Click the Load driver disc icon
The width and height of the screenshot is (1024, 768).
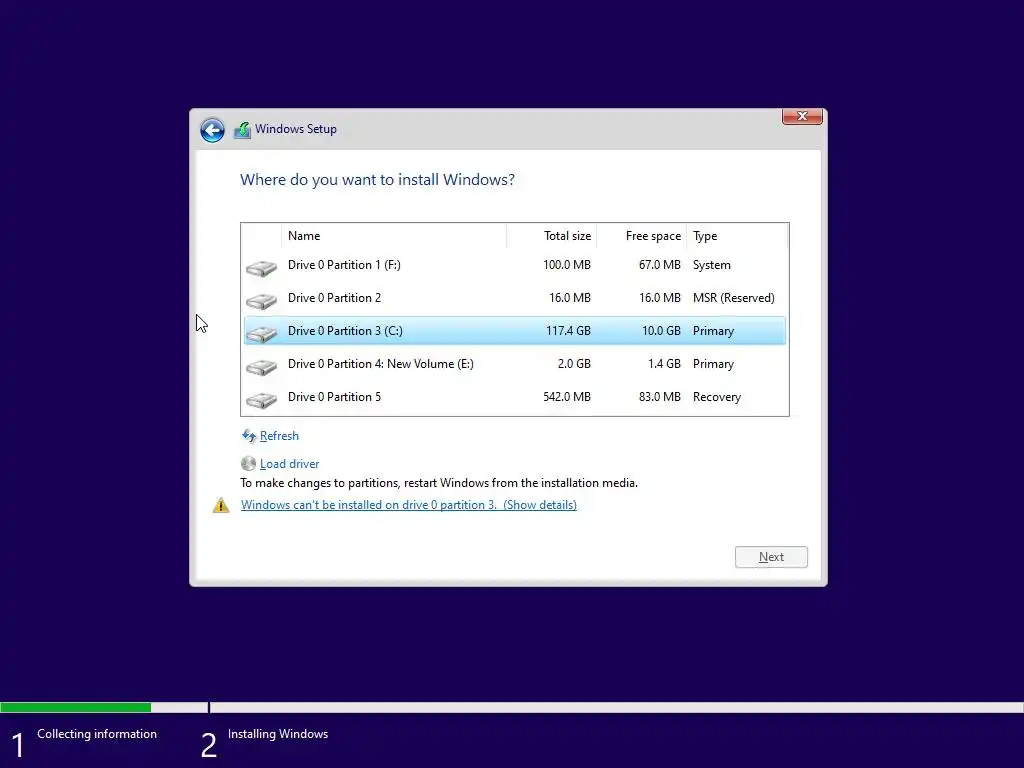(248, 464)
